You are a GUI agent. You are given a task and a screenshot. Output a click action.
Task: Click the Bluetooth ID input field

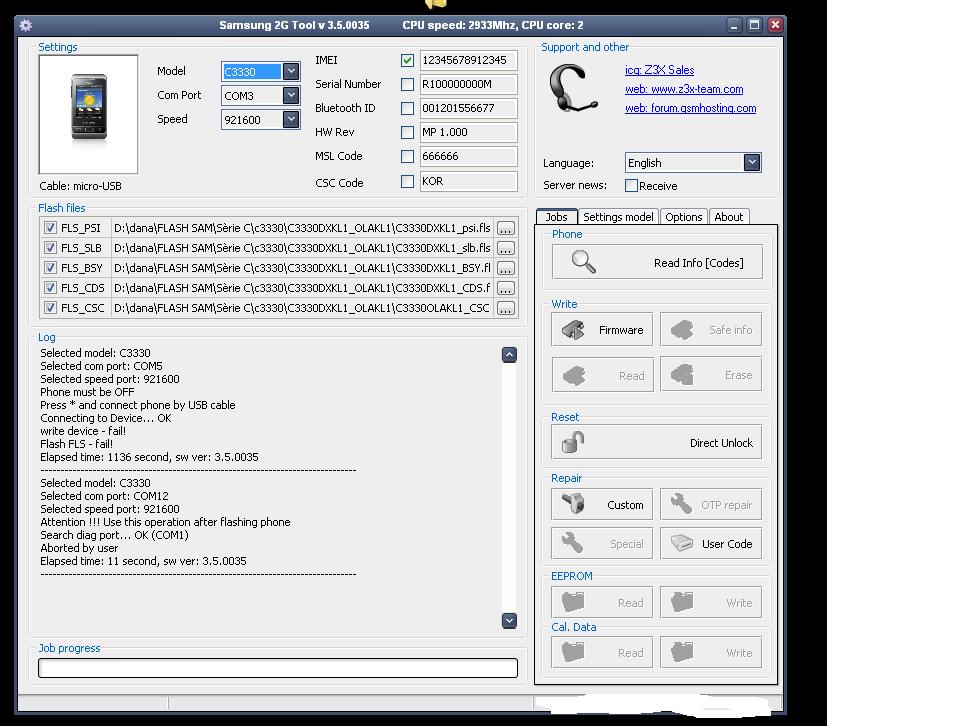pyautogui.click(x=468, y=108)
